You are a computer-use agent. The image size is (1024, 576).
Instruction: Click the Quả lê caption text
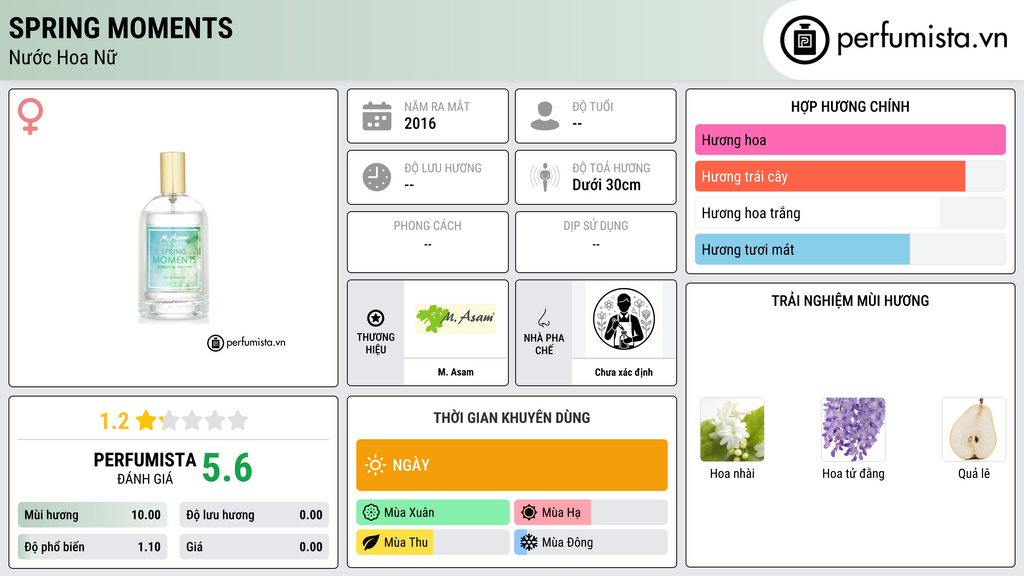point(974,473)
